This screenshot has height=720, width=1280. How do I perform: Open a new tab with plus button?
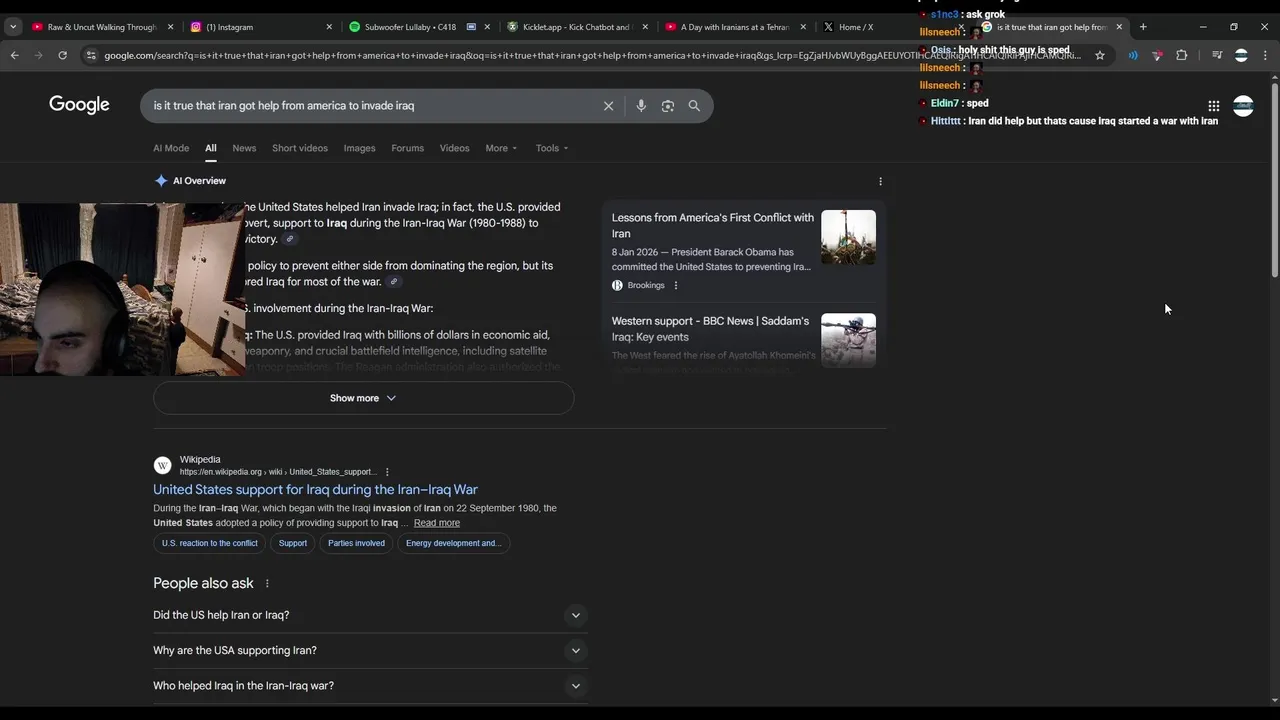[x=1143, y=27]
